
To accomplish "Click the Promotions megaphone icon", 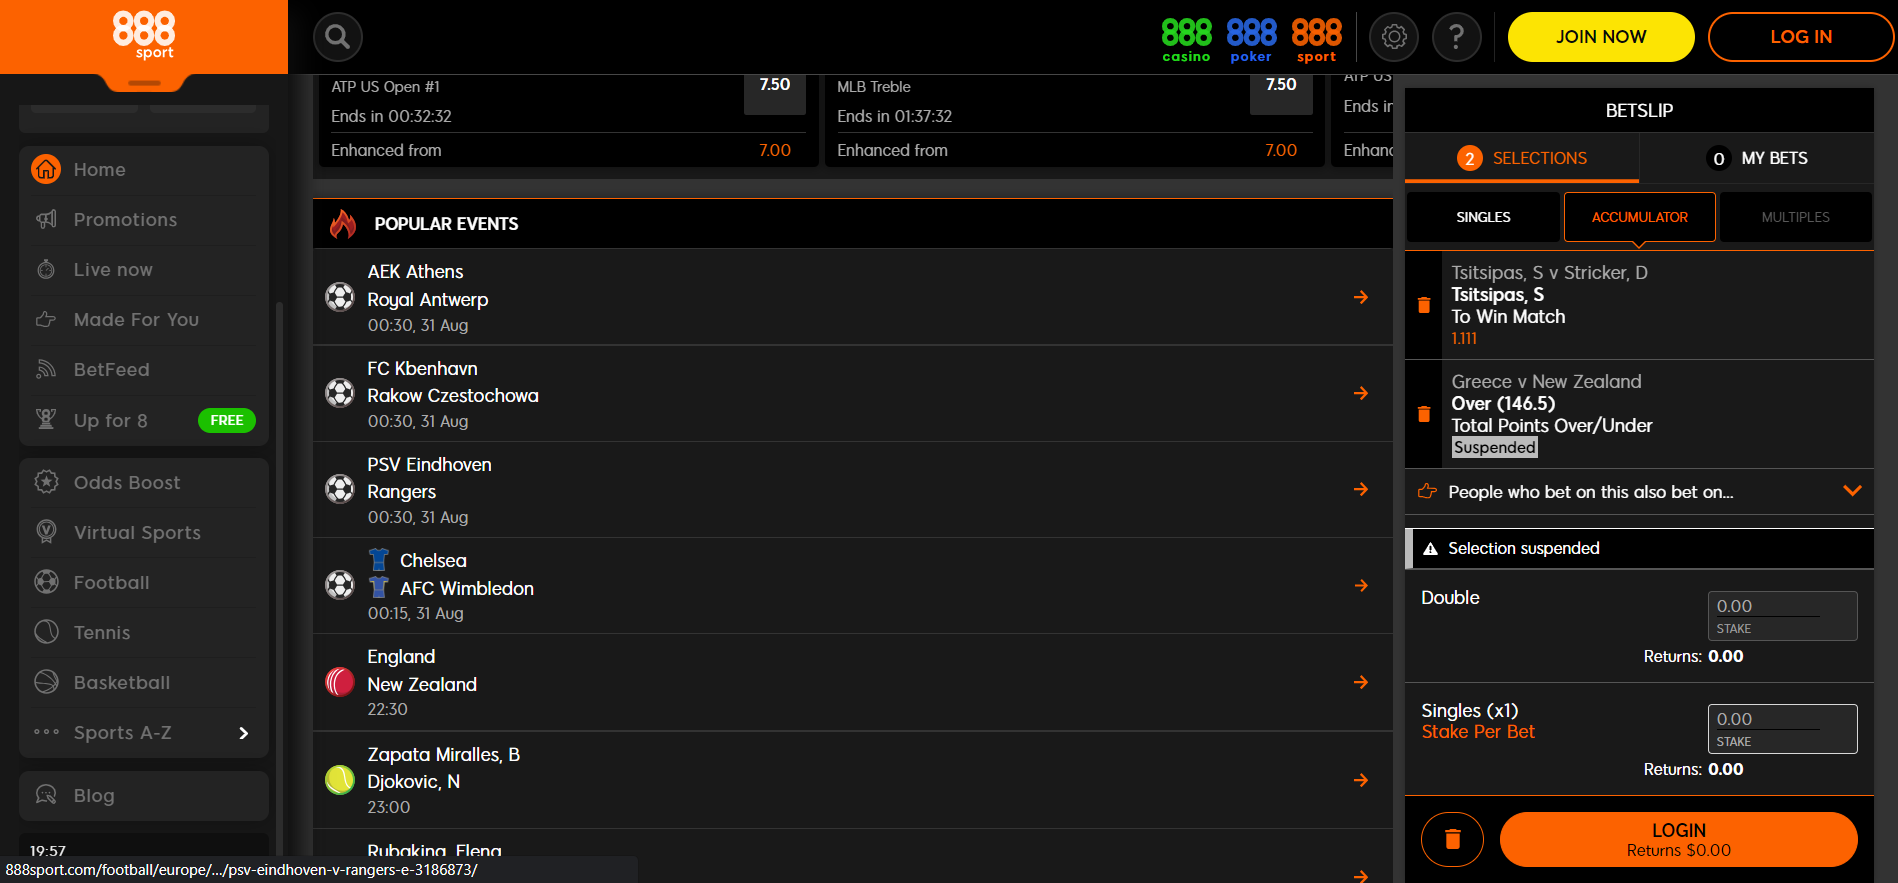I will (x=46, y=219).
